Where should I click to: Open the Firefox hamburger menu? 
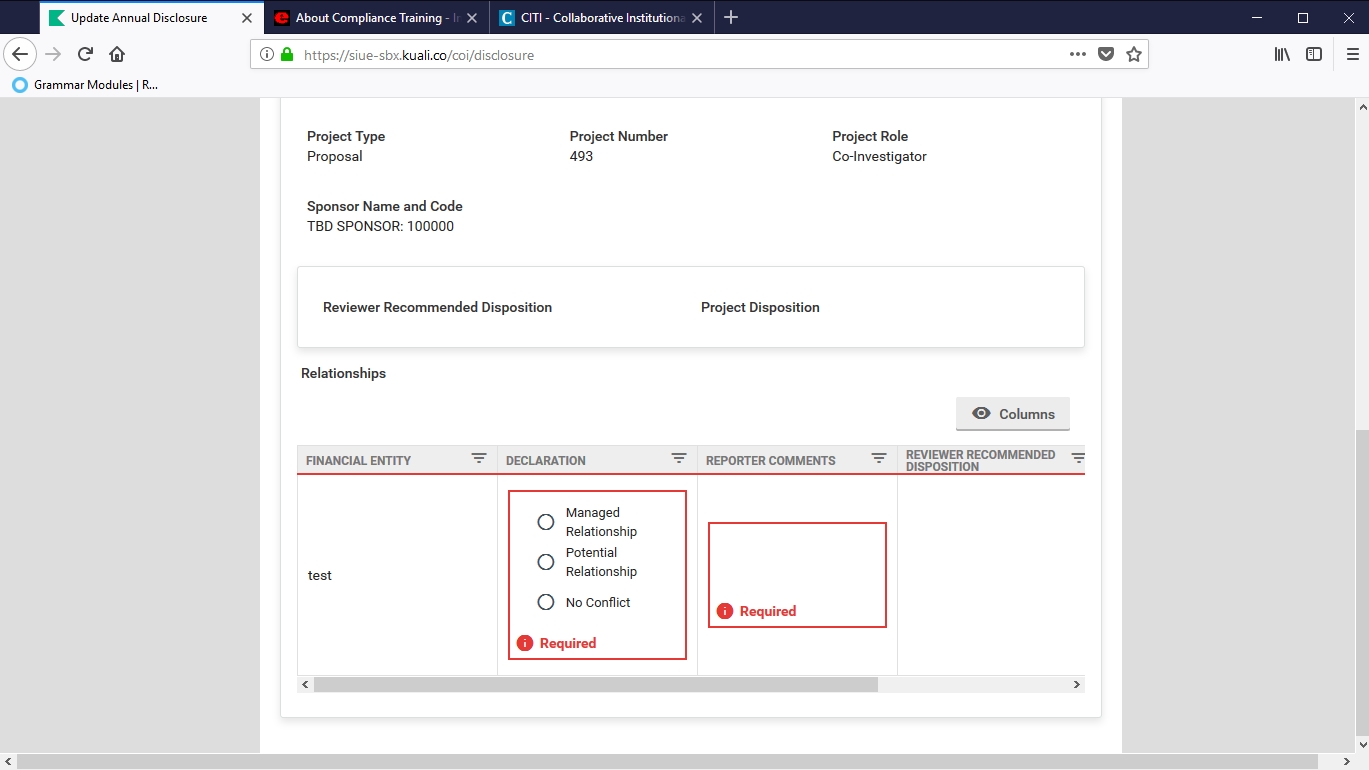tap(1352, 55)
